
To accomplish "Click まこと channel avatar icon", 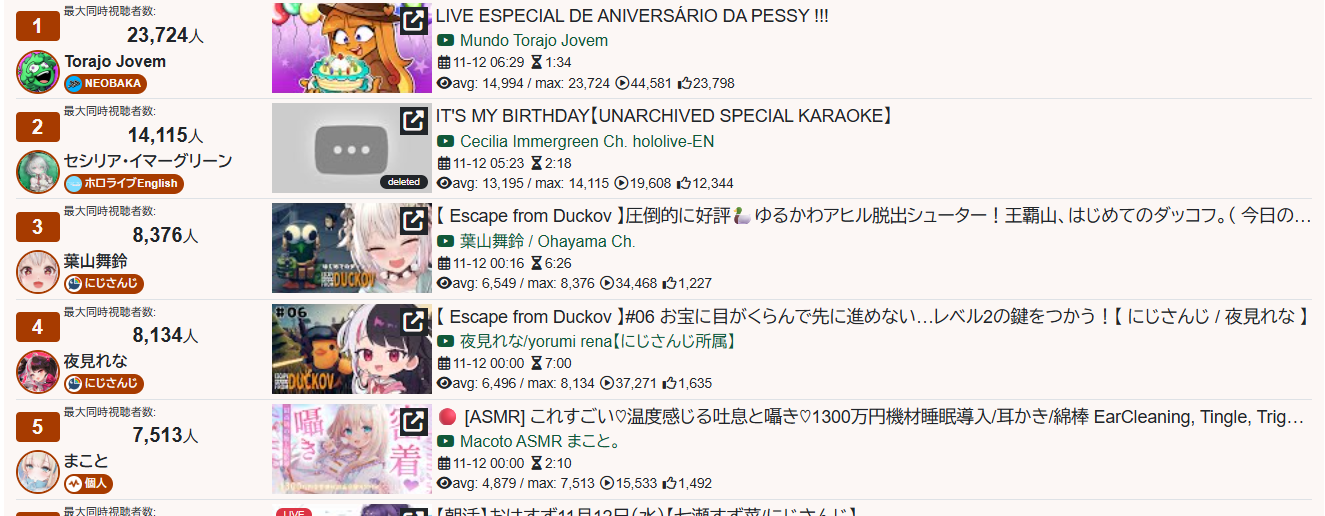I will click(x=38, y=472).
